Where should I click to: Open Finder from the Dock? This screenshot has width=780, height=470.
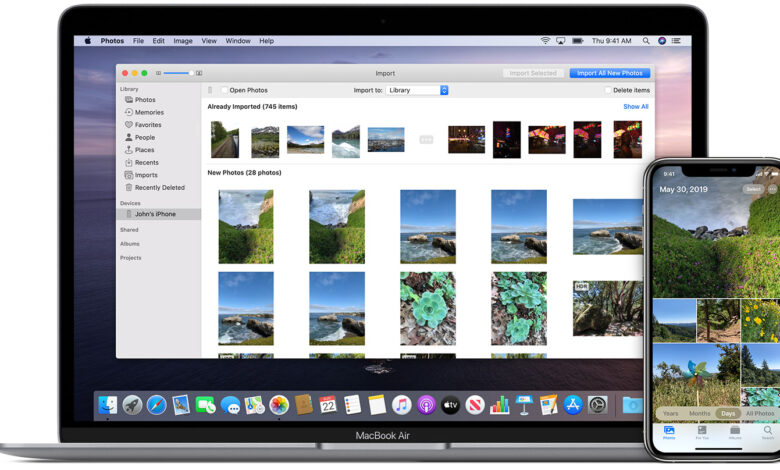(107, 405)
